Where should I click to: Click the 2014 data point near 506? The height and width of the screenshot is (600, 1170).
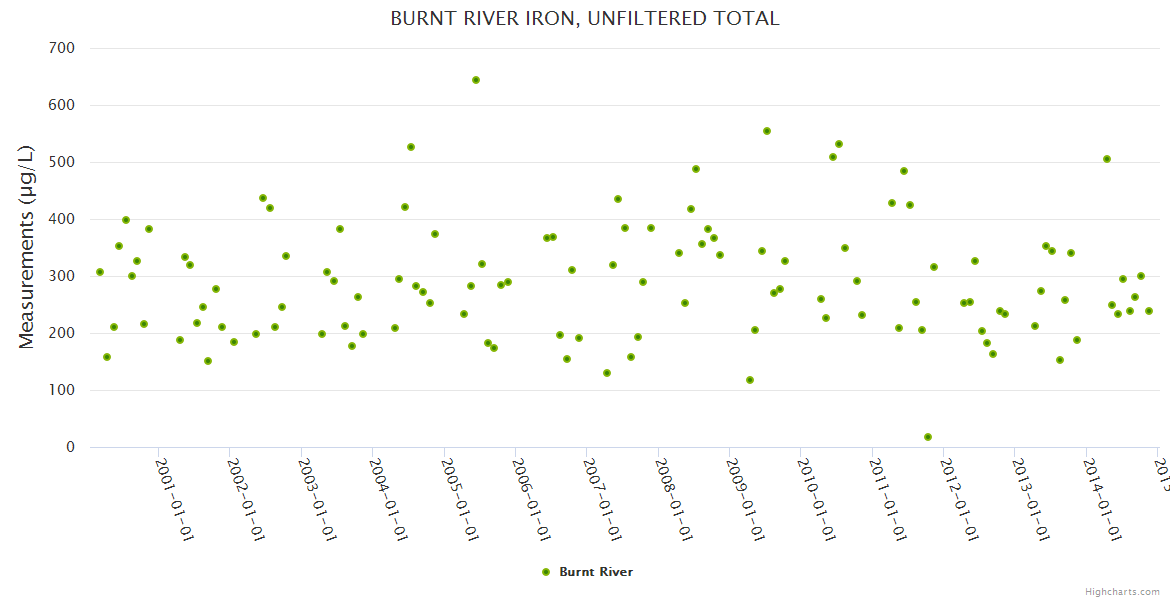(1107, 159)
